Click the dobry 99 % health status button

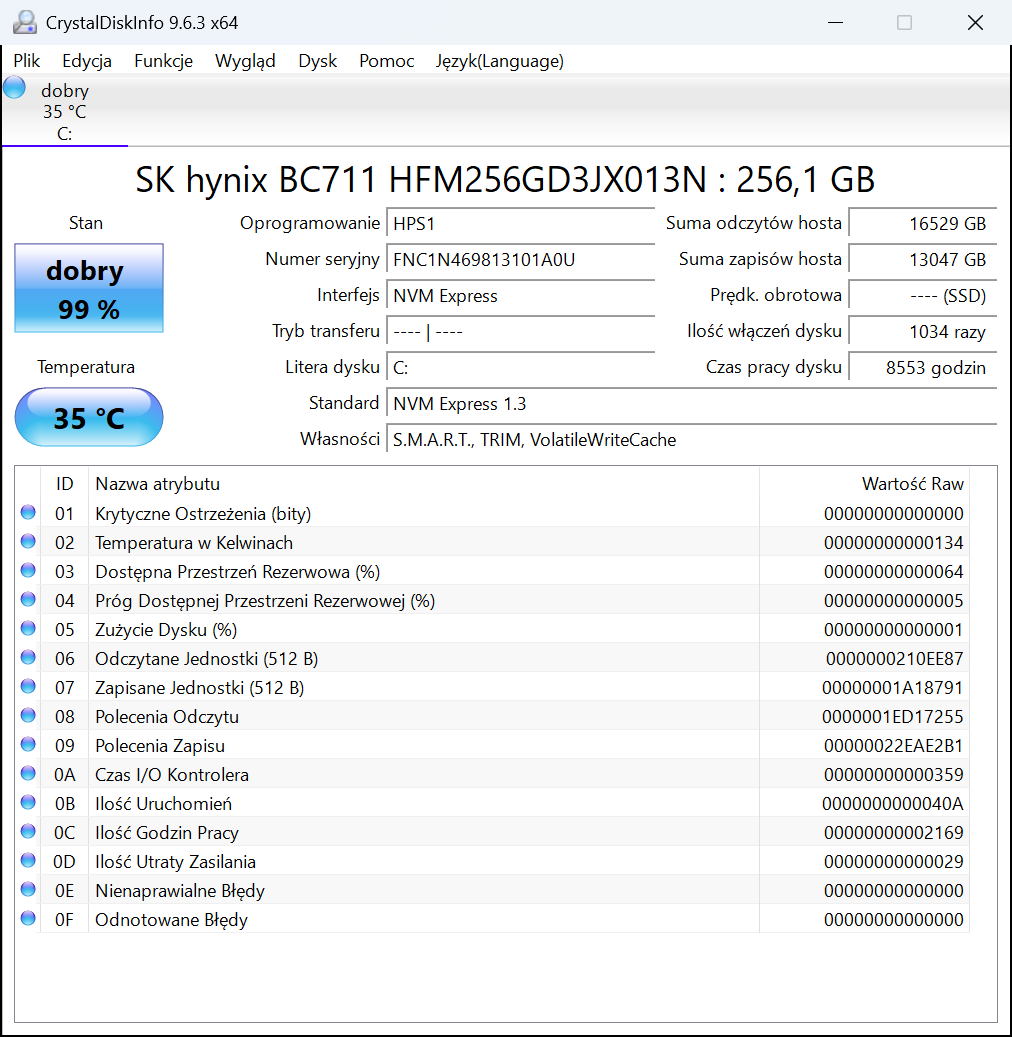click(x=89, y=289)
